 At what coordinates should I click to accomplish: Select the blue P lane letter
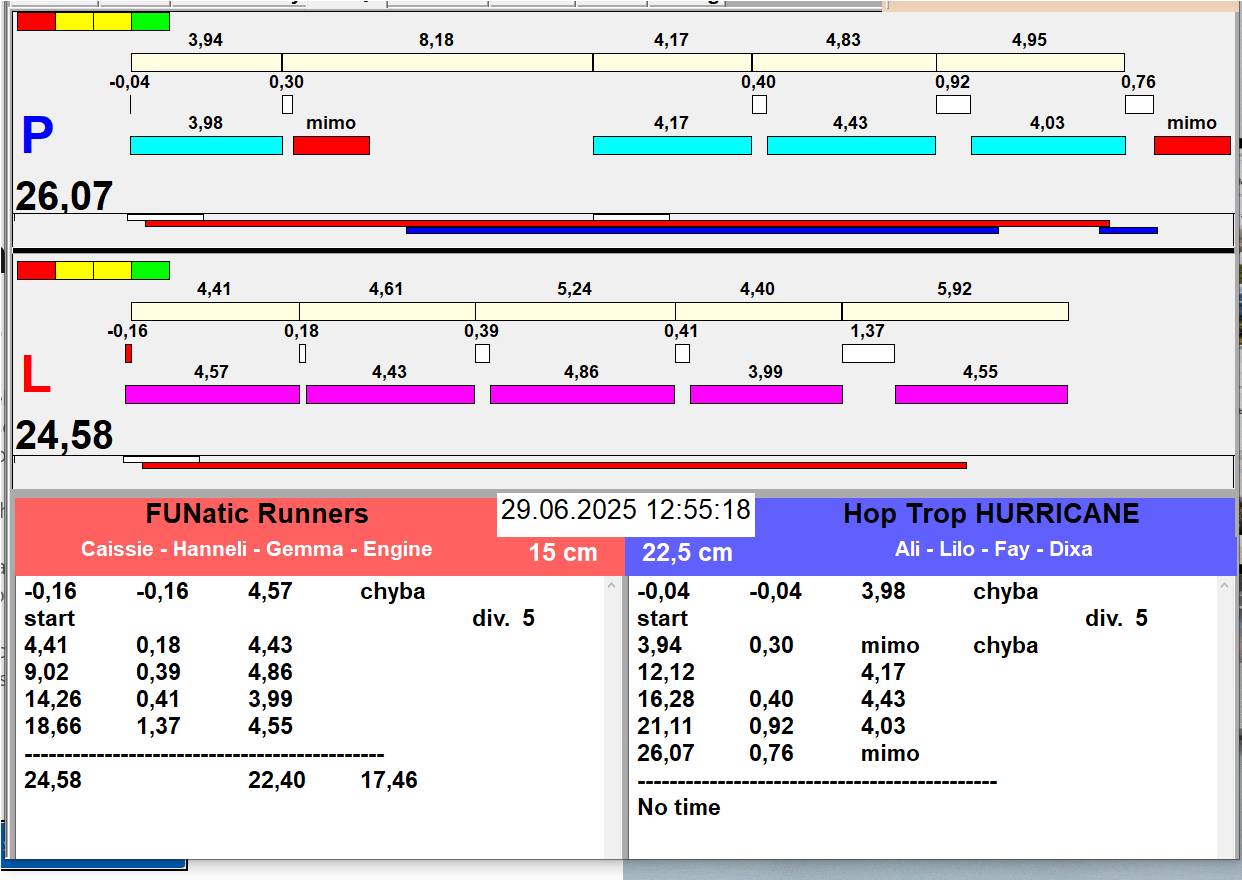coord(36,137)
